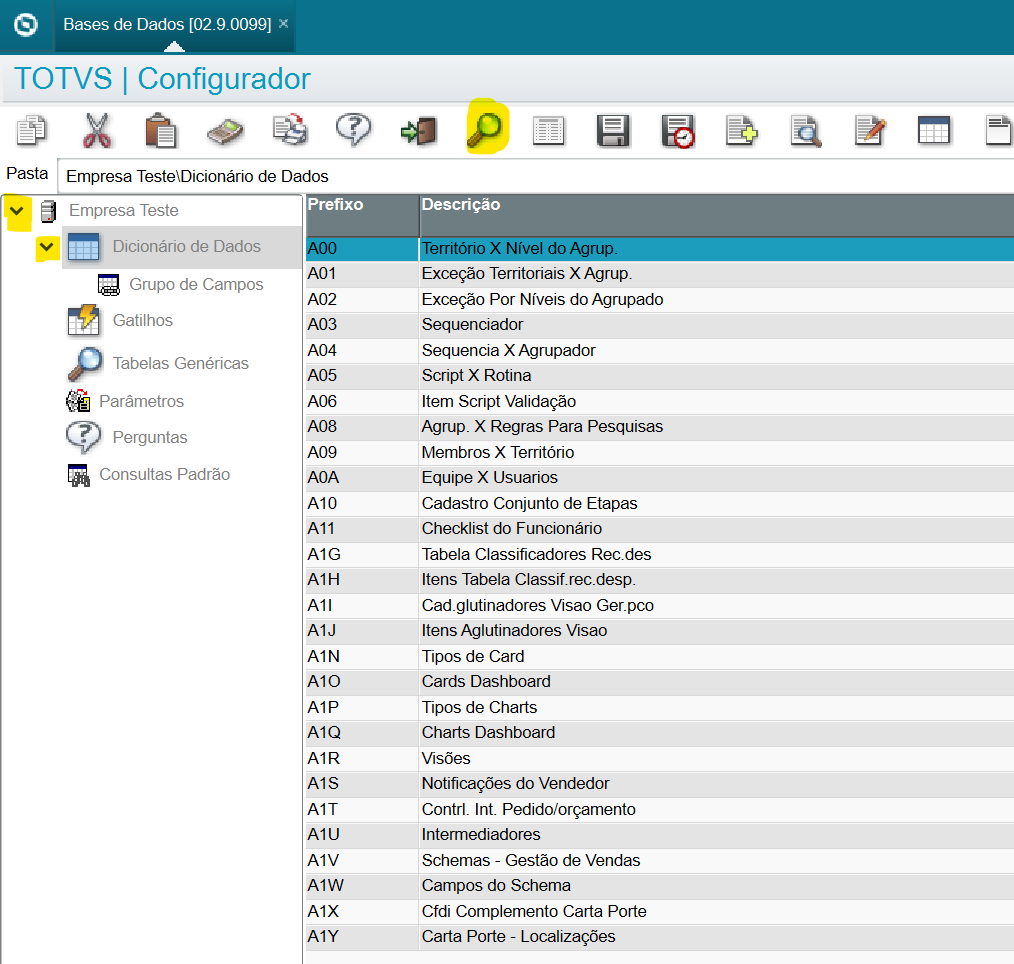
Task: Open Consultas Padrão tree item
Action: tap(164, 475)
